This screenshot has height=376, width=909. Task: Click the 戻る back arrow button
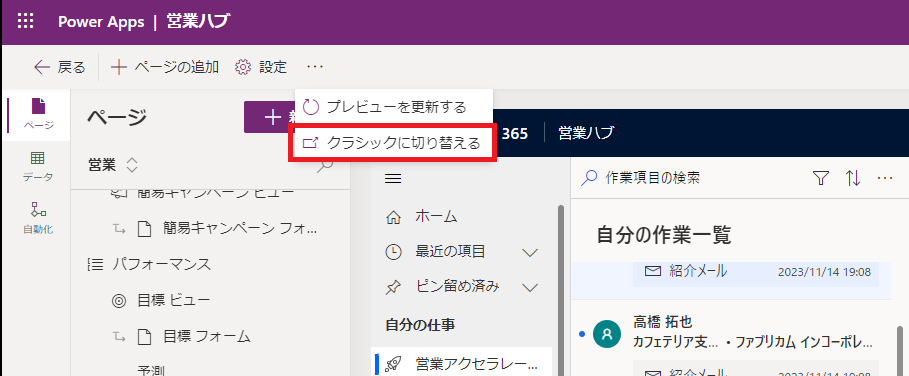[x=60, y=68]
